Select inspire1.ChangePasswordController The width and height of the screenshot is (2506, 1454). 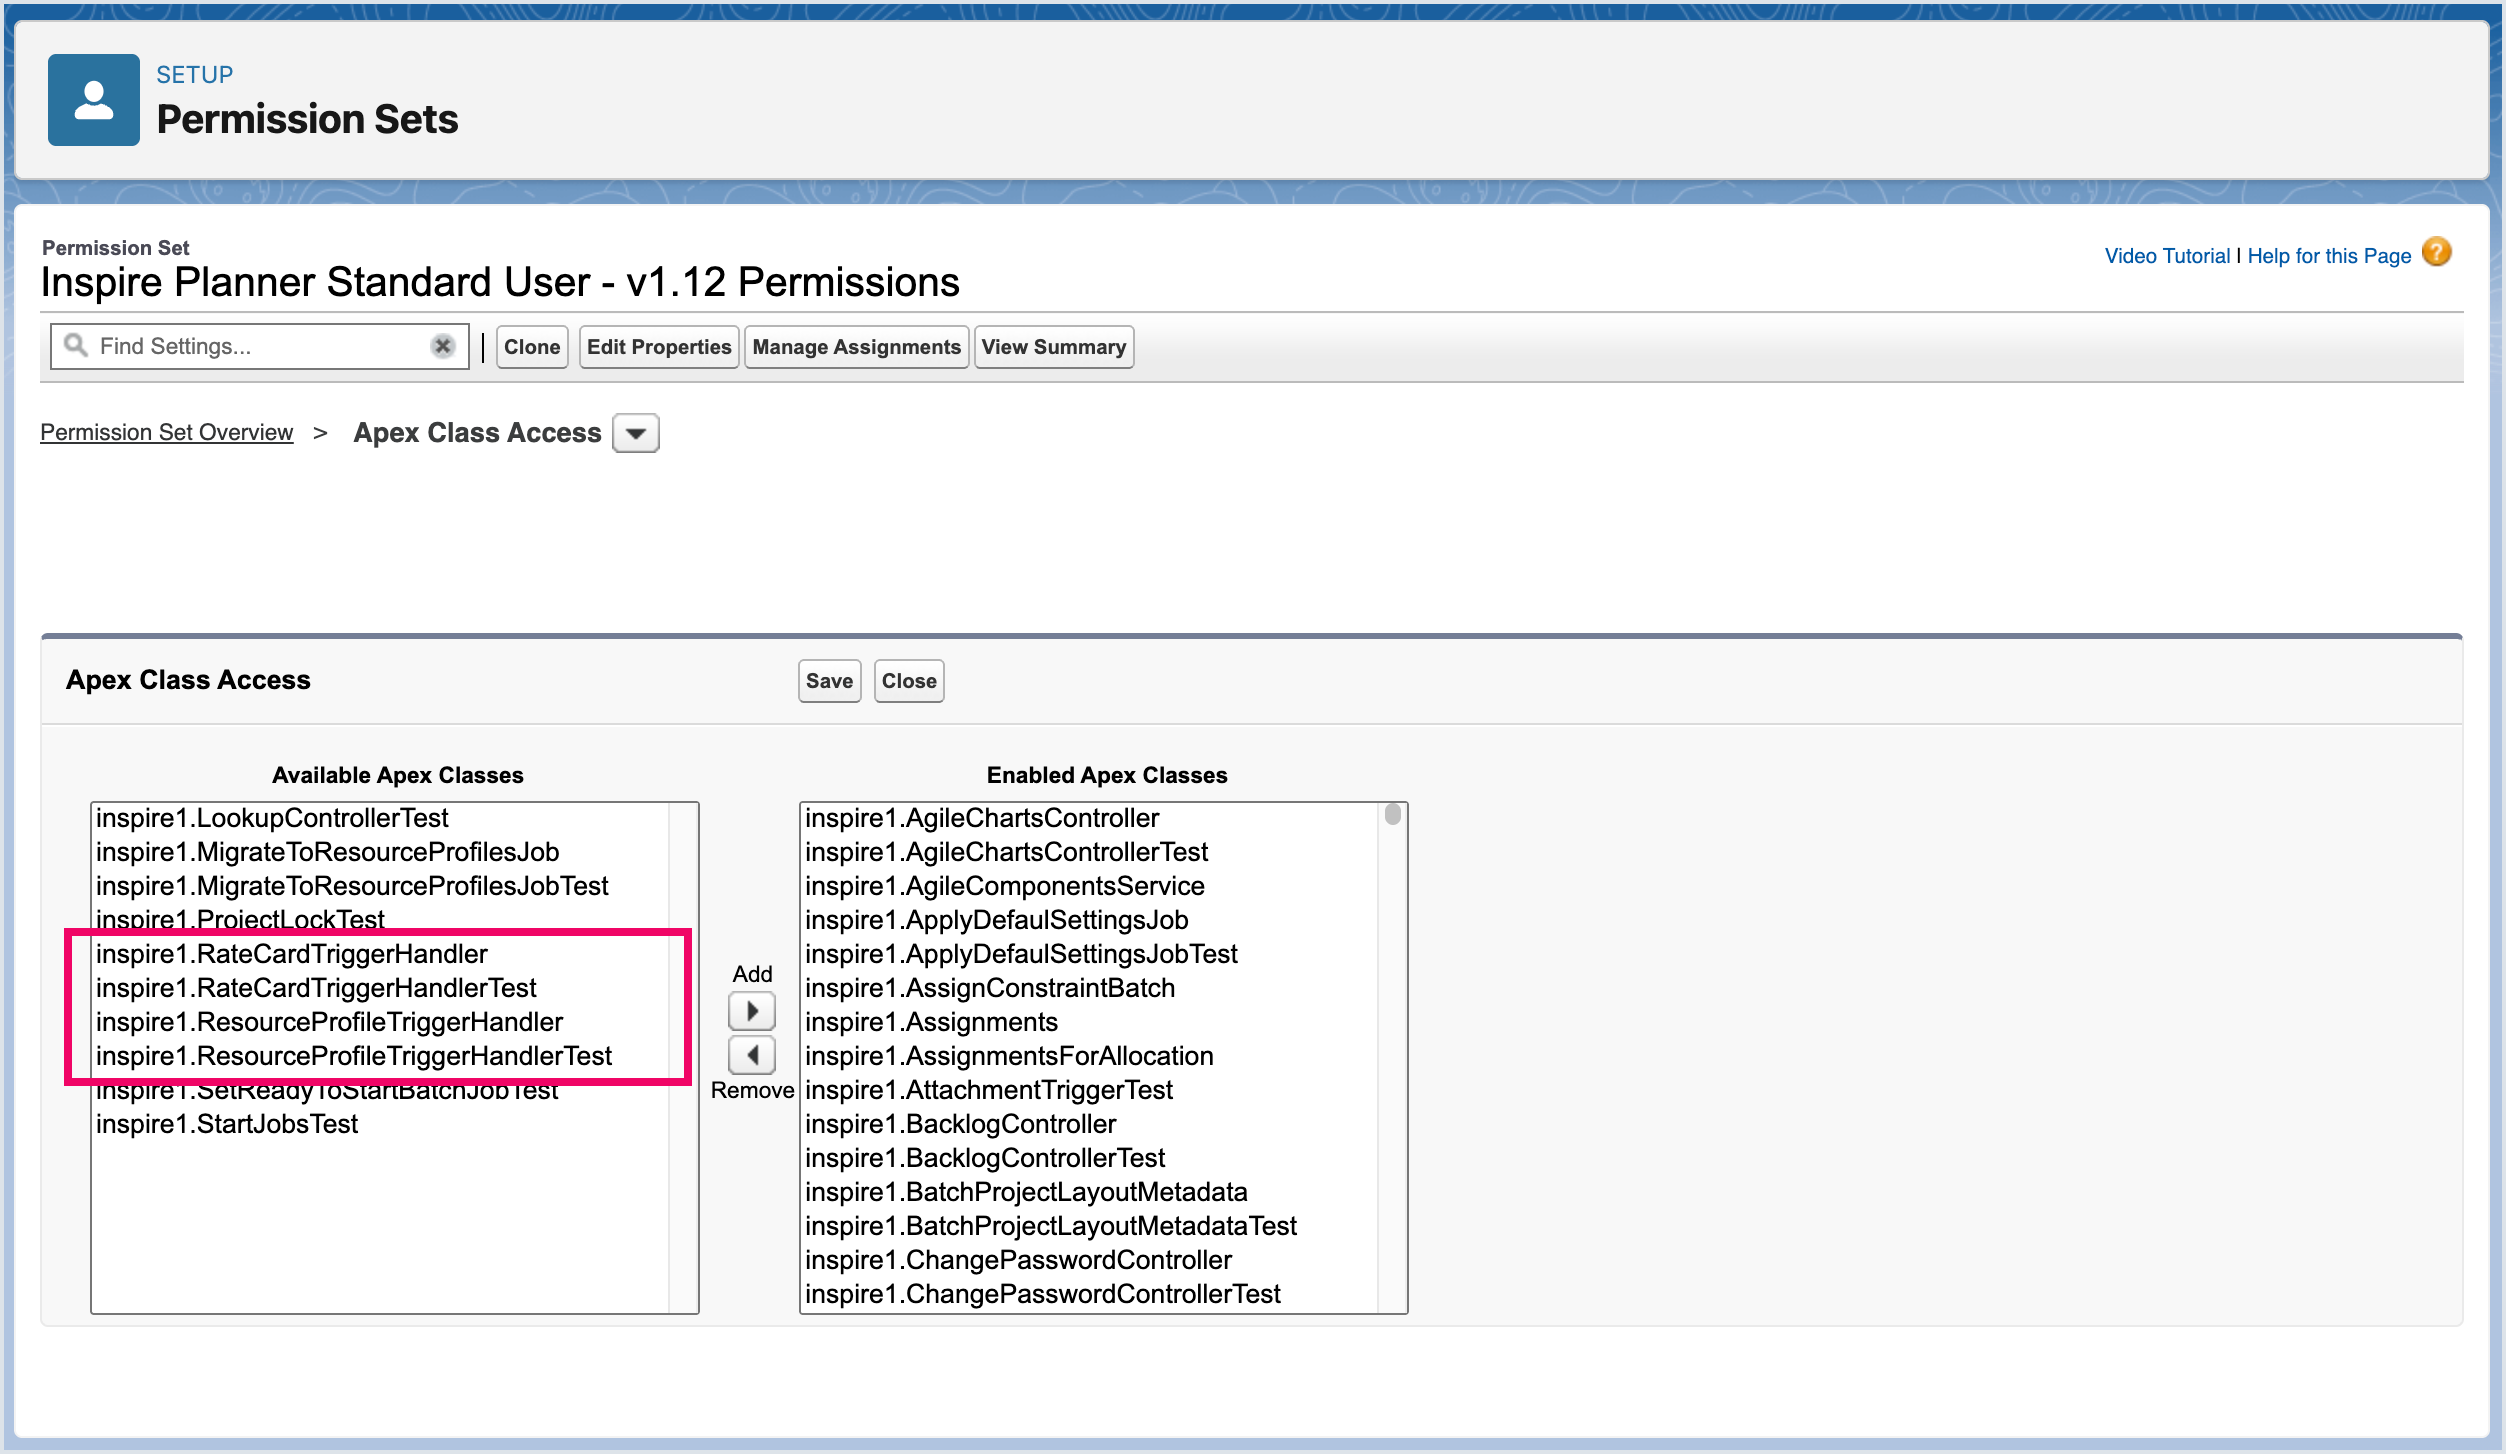(x=1090, y=1260)
